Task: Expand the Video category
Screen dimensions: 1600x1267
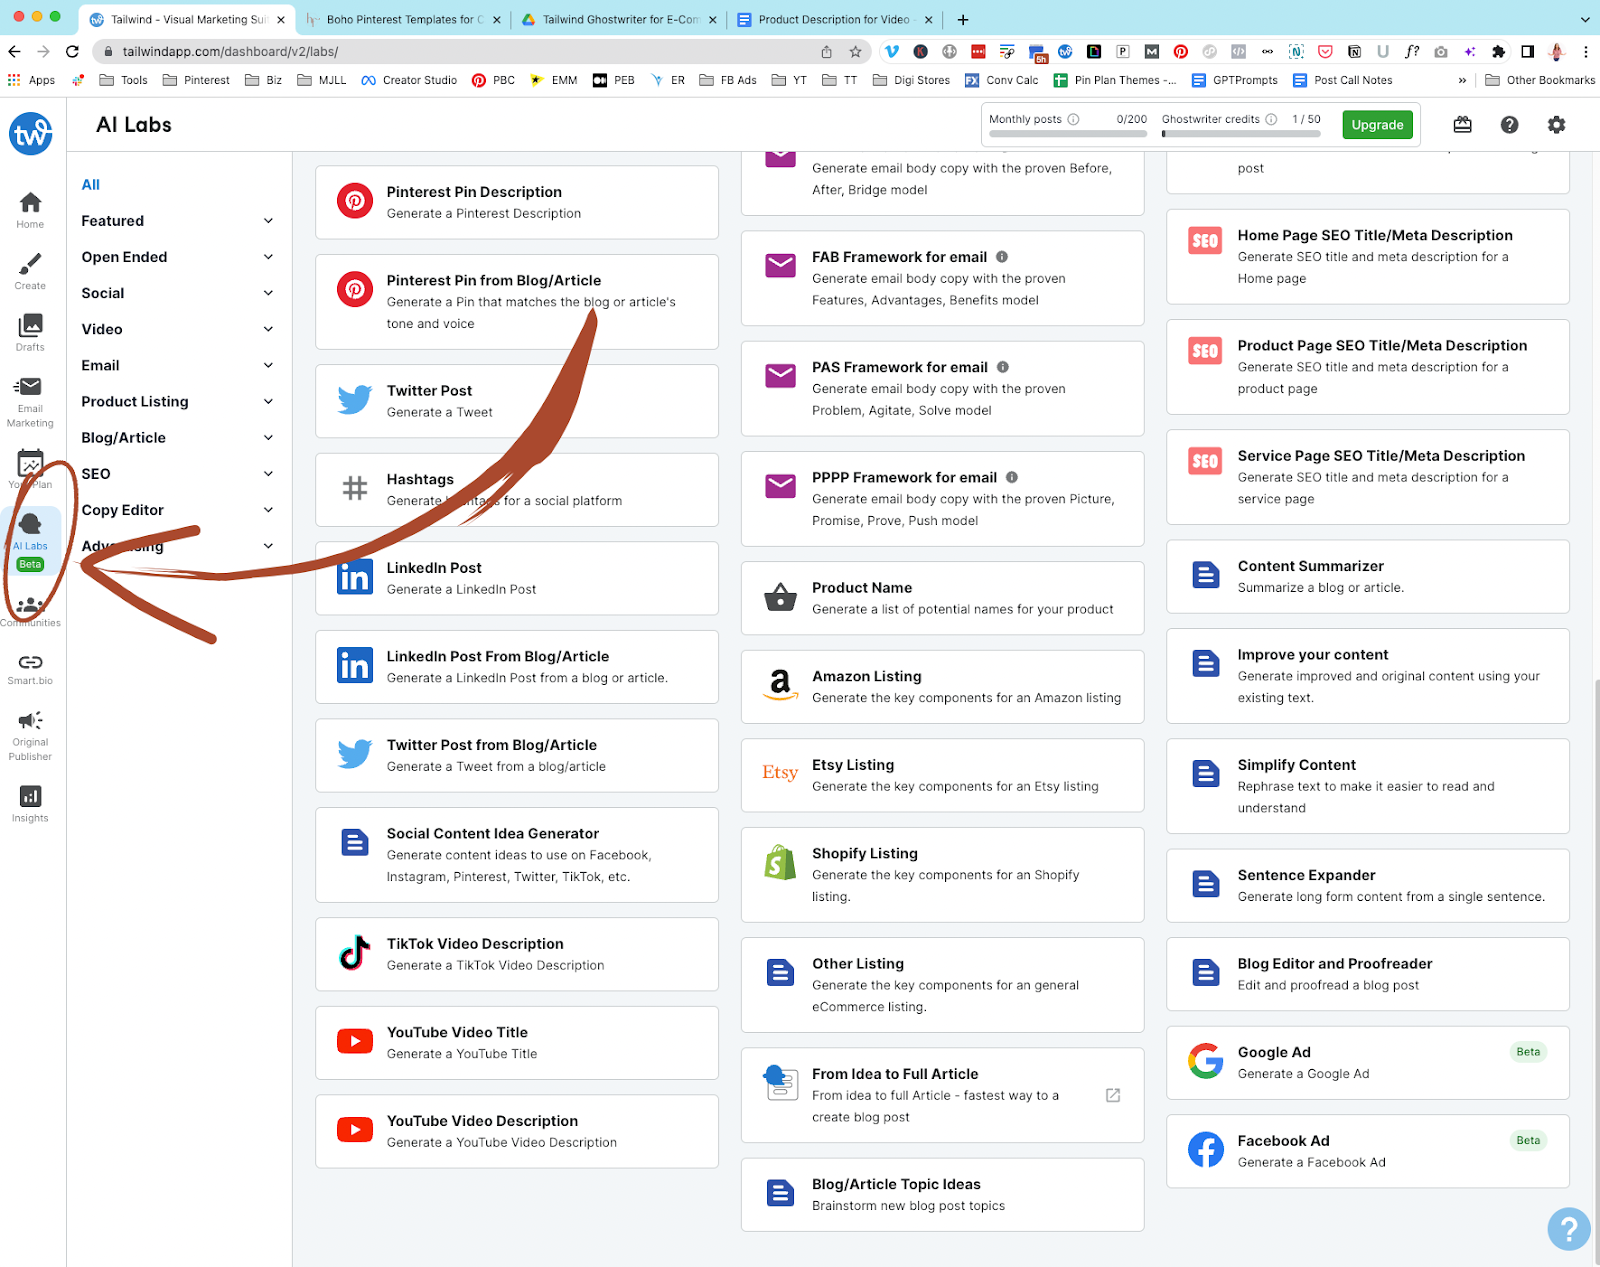Action: click(178, 329)
